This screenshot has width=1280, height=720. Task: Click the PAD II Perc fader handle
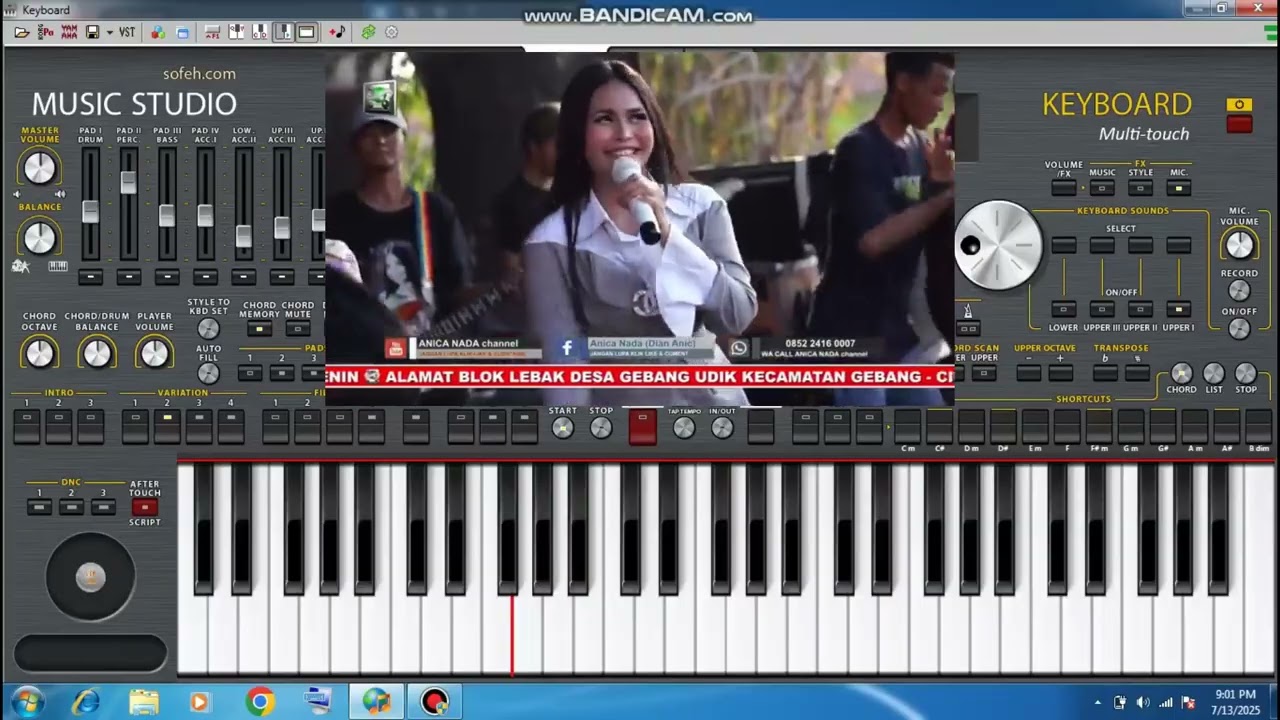[128, 182]
